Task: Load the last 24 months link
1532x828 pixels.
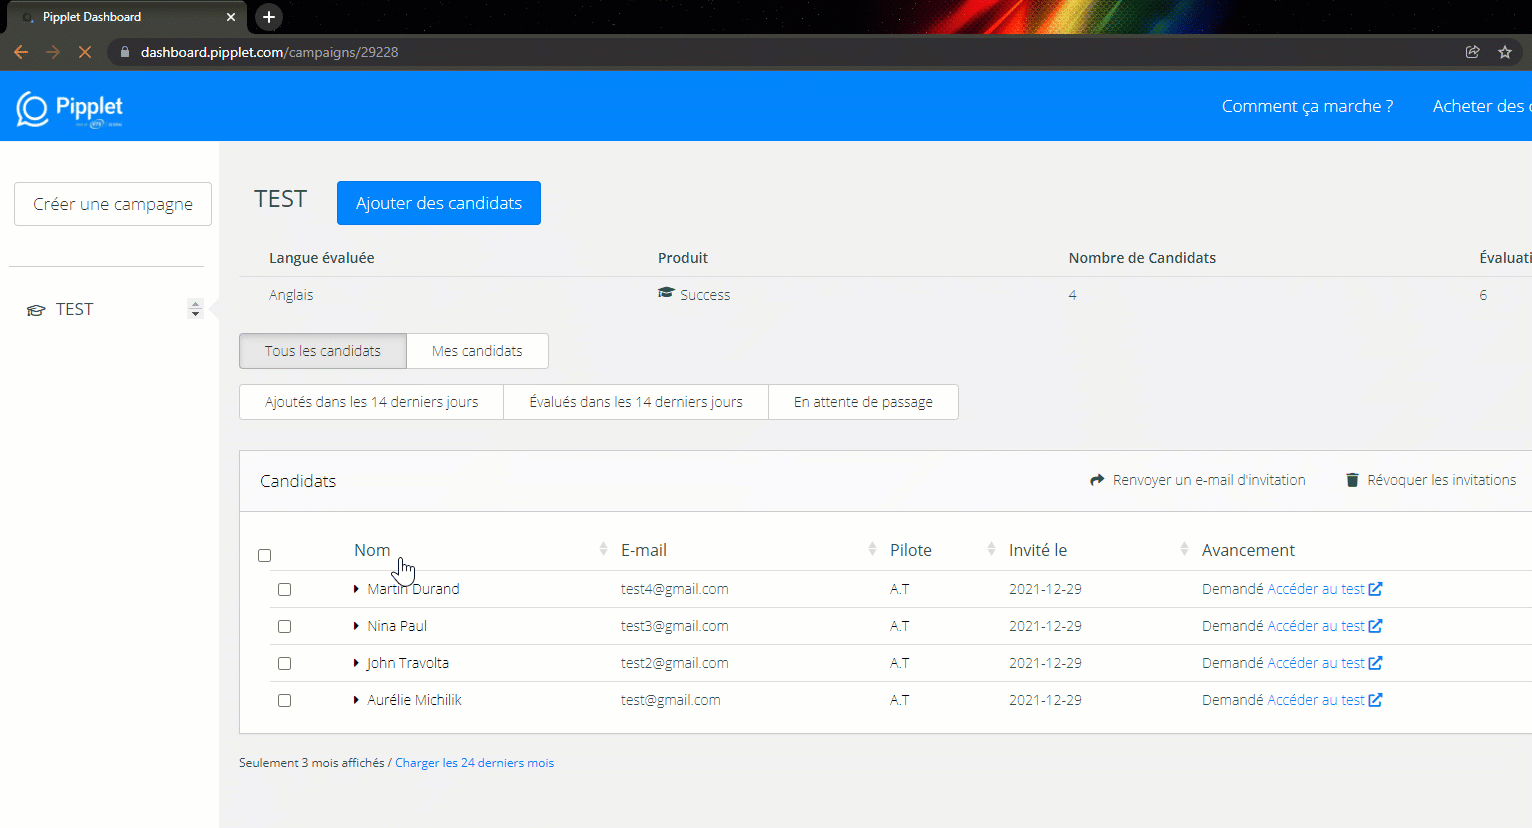Action: coord(474,763)
